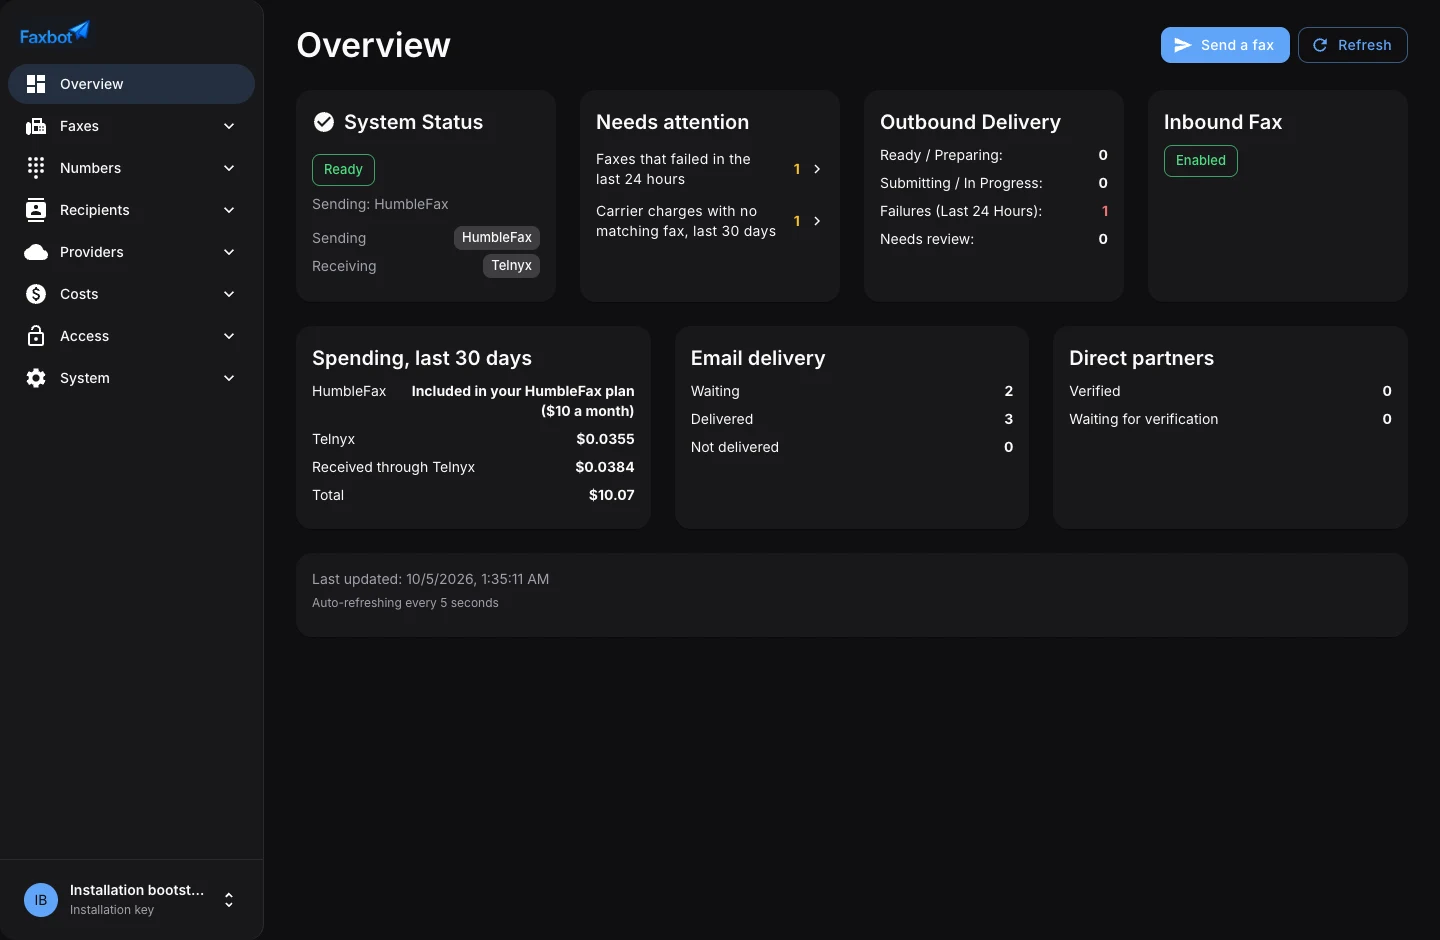Image resolution: width=1440 pixels, height=940 pixels.
Task: Click the Total spending value $10.07
Action: [612, 495]
